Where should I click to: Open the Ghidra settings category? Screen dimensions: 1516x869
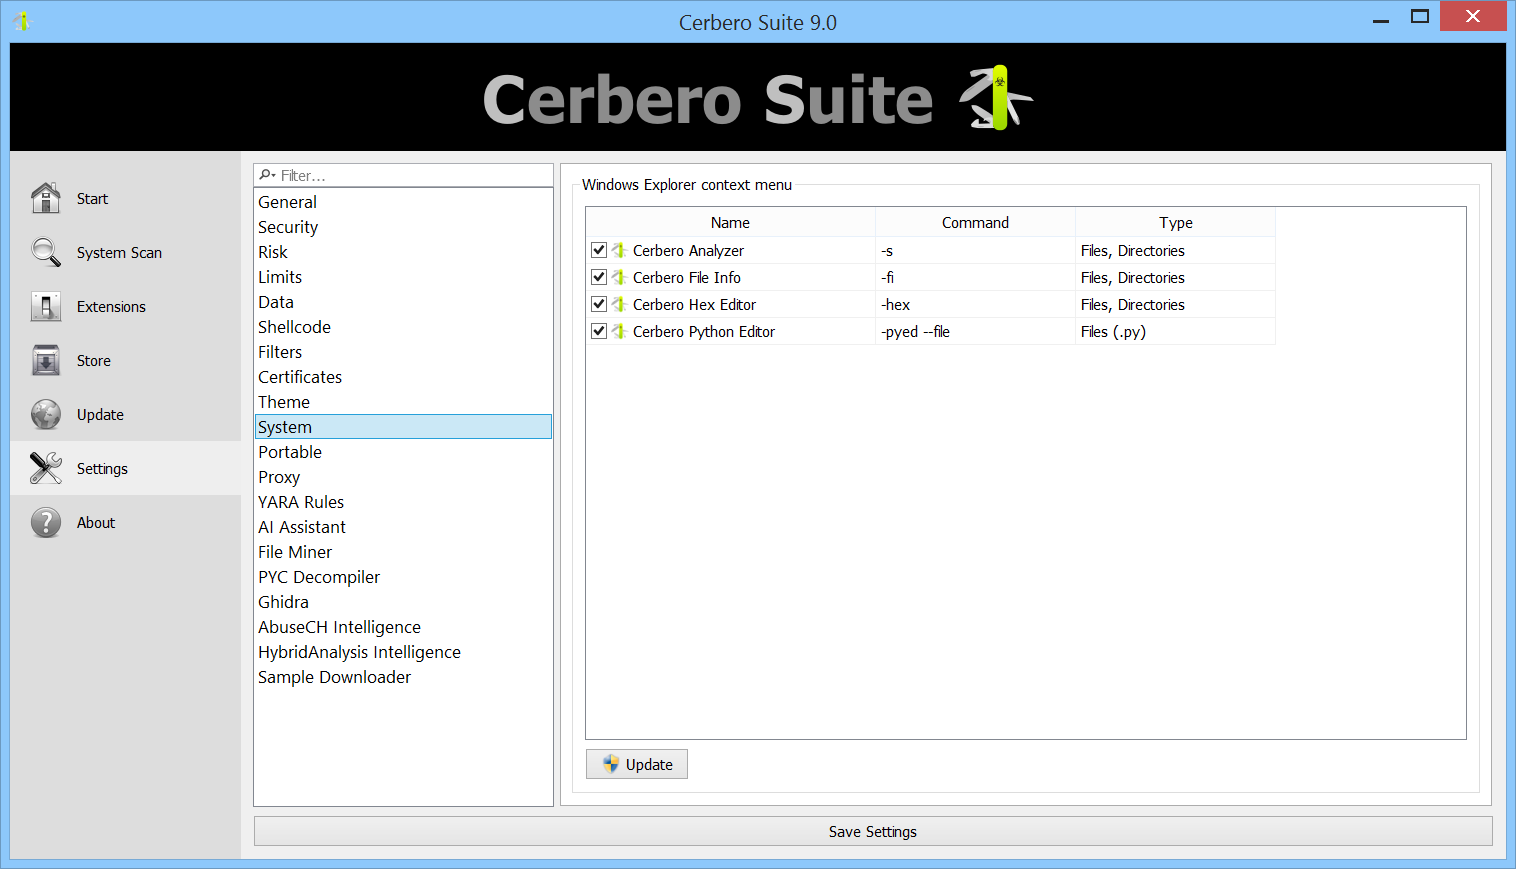coord(403,602)
